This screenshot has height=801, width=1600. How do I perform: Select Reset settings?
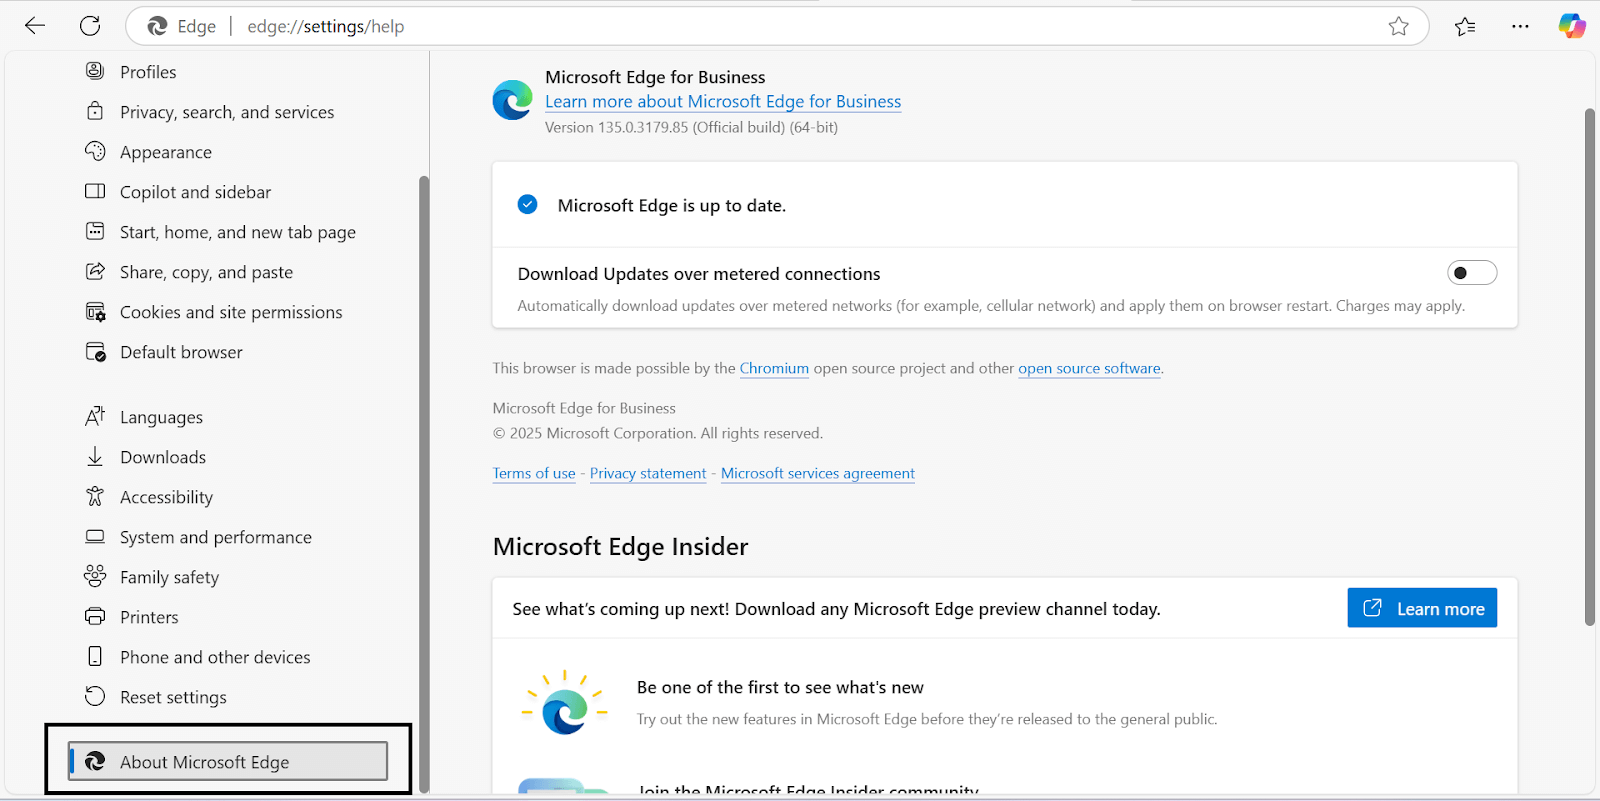[x=173, y=697]
